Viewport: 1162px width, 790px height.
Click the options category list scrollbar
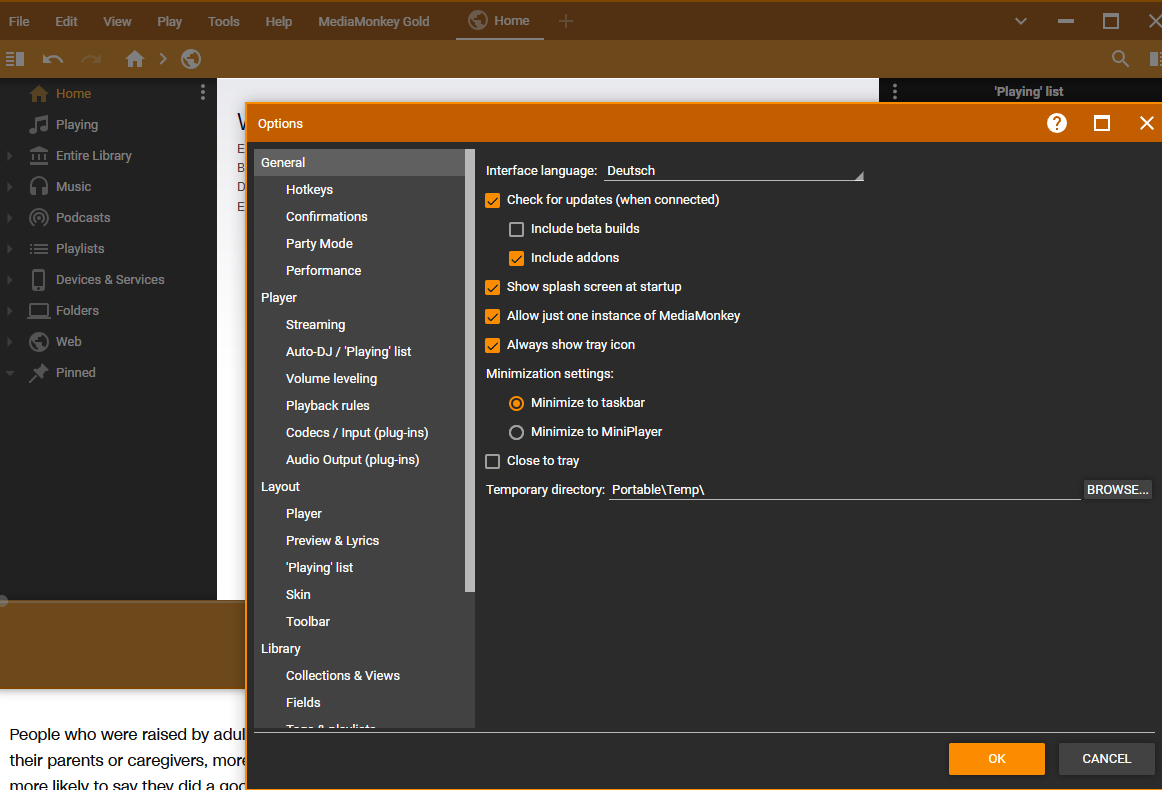coord(470,370)
